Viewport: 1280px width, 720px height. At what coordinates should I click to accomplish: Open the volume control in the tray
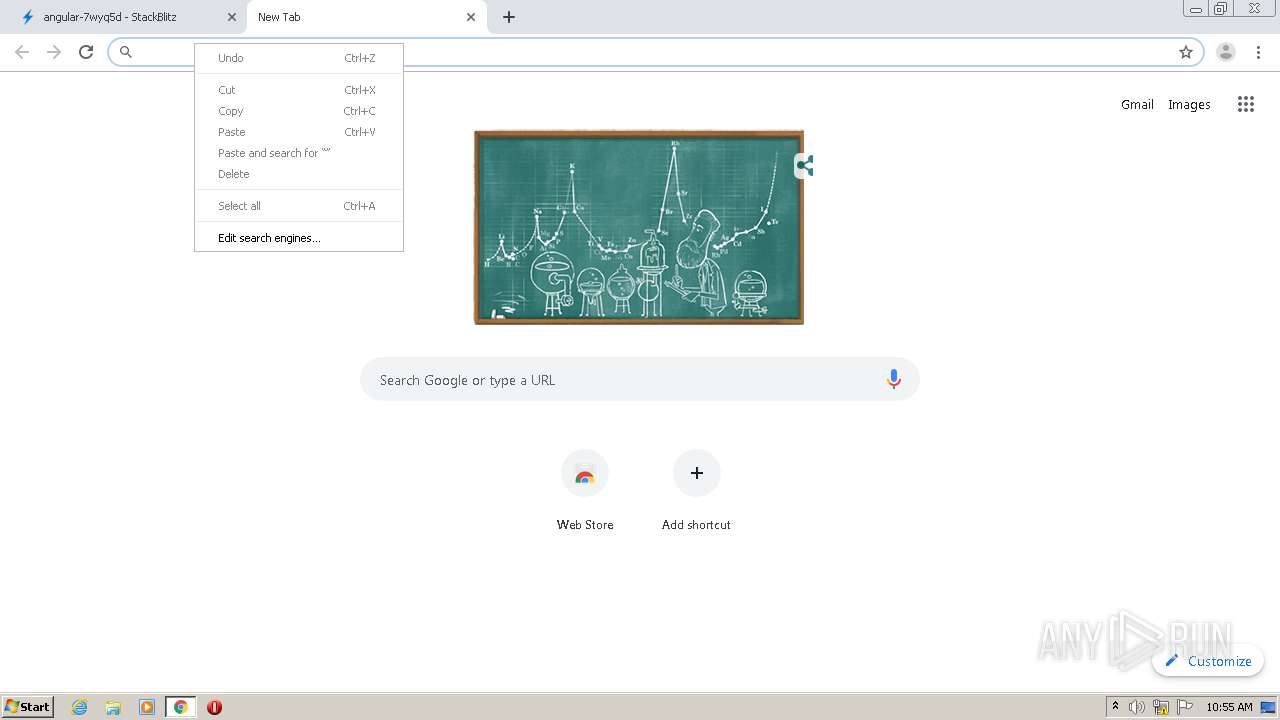pos(1137,707)
